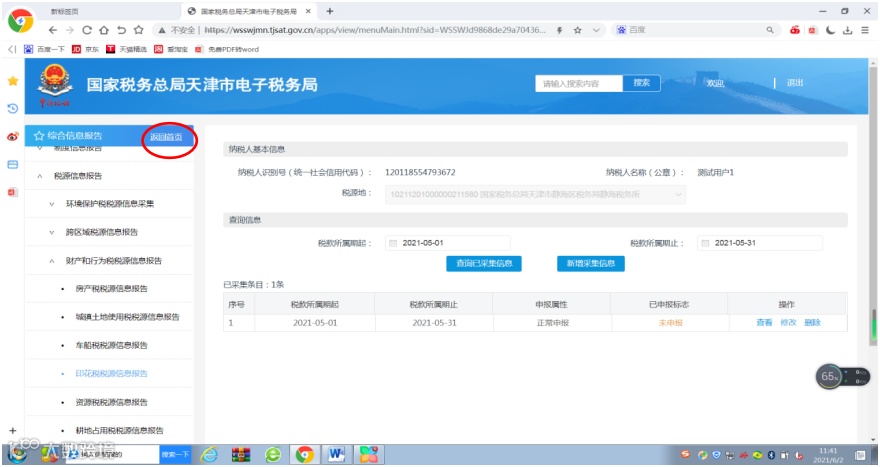
Task: Open the downloads icon in browser toolbar
Action: click(x=847, y=30)
